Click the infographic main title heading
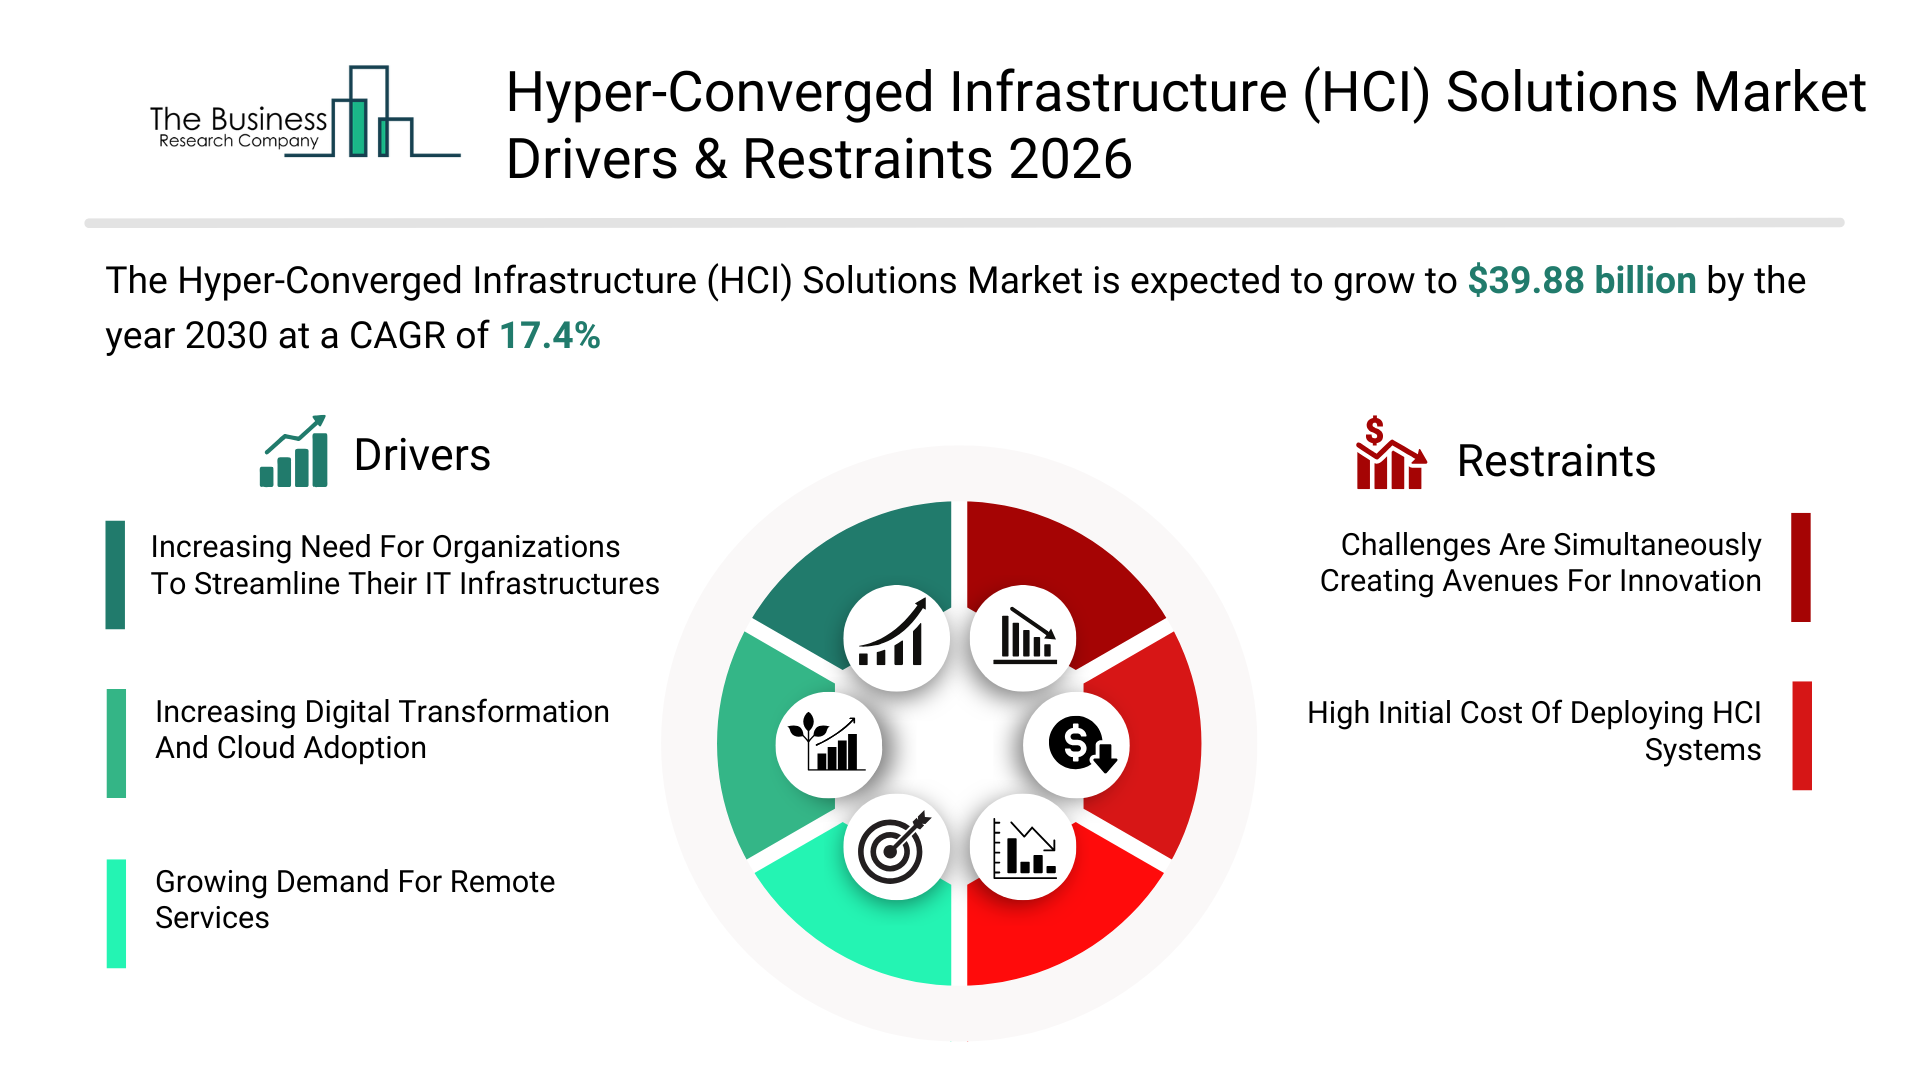 tap(1185, 125)
